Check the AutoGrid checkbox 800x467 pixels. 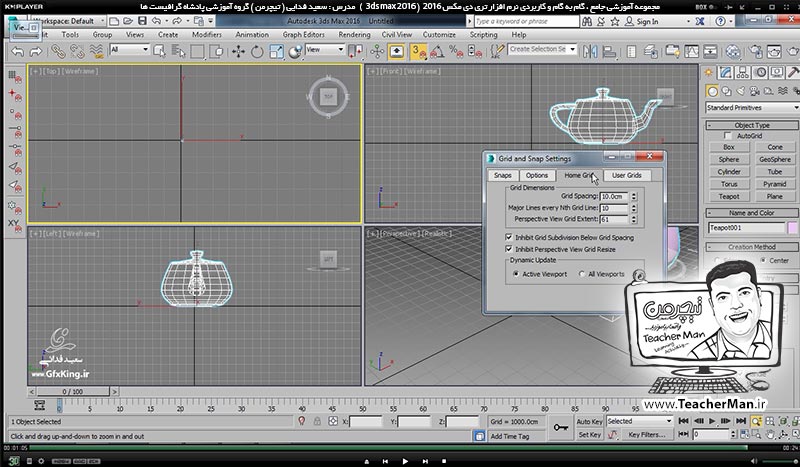point(728,136)
